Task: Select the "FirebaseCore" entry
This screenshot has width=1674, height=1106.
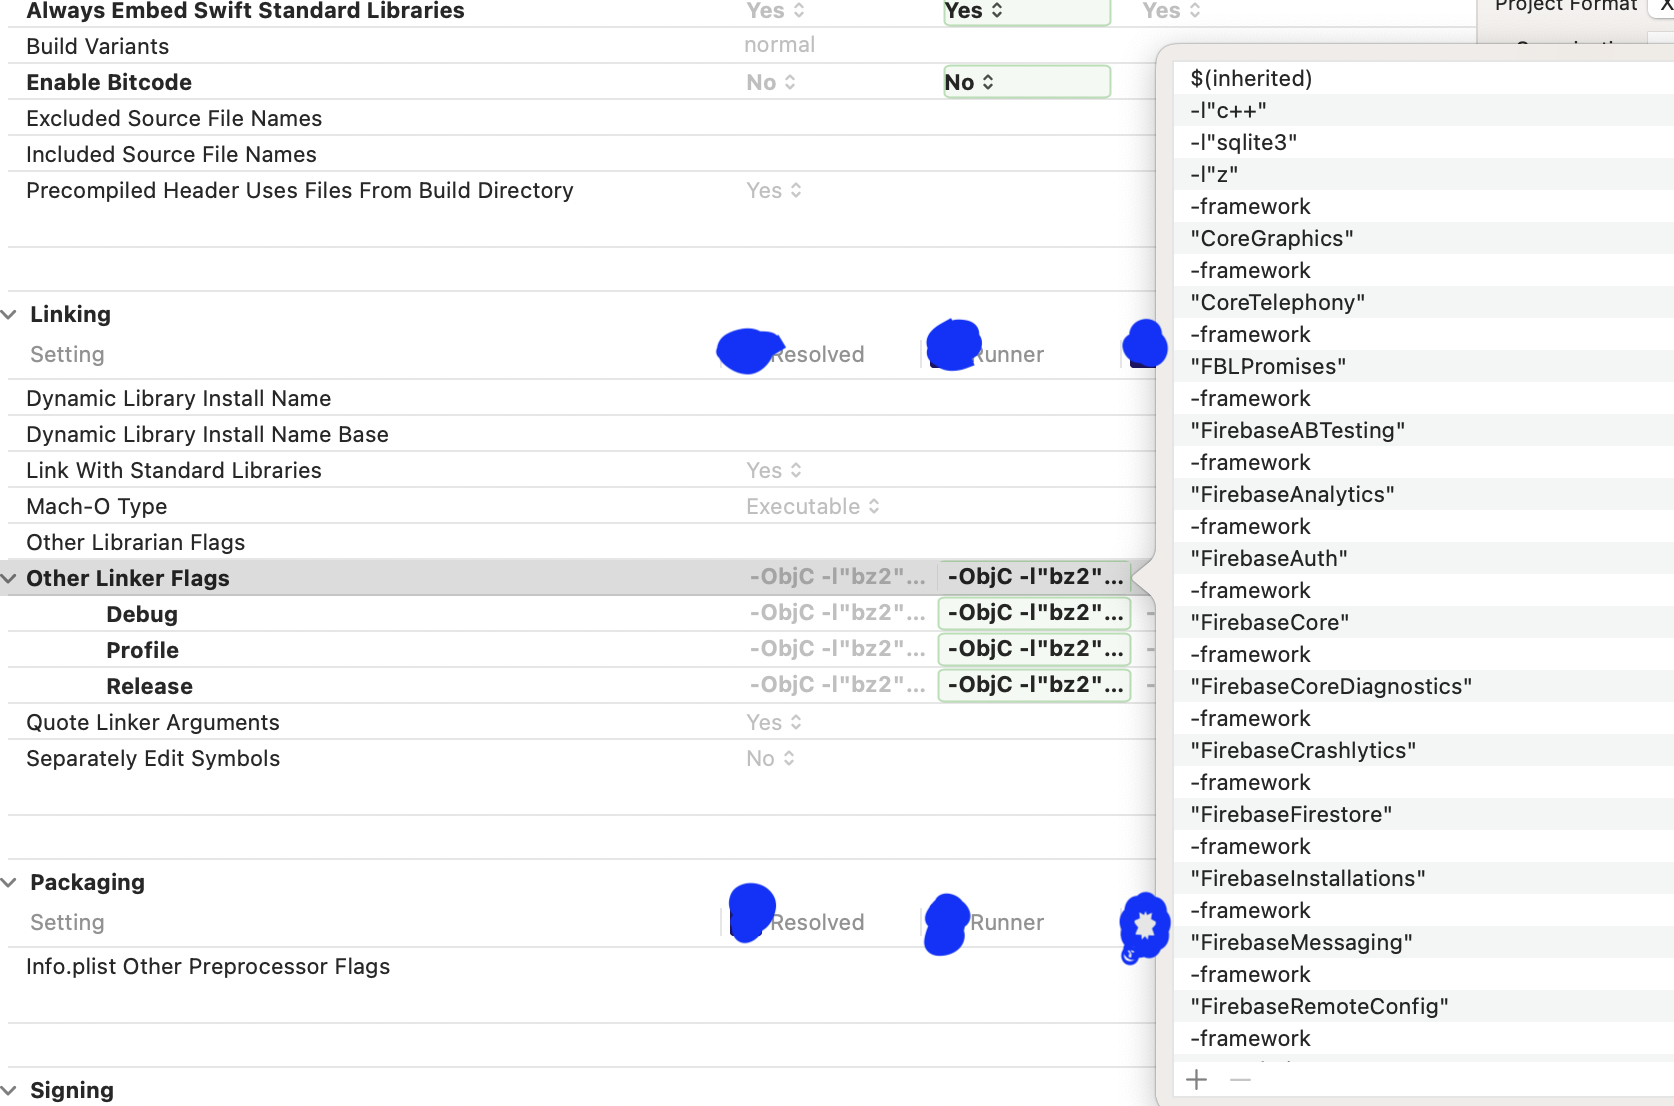Action: tap(1424, 622)
